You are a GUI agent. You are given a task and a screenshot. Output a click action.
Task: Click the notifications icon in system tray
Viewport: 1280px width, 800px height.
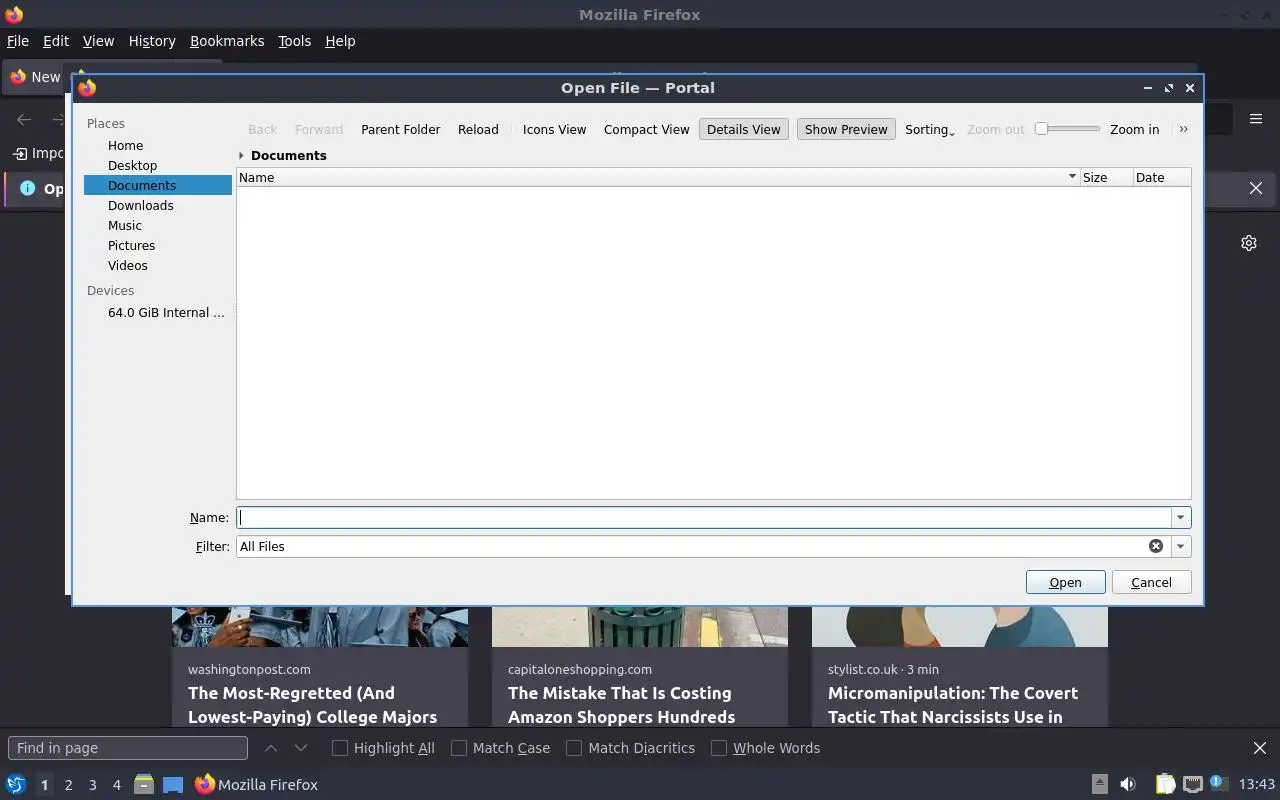1218,783
